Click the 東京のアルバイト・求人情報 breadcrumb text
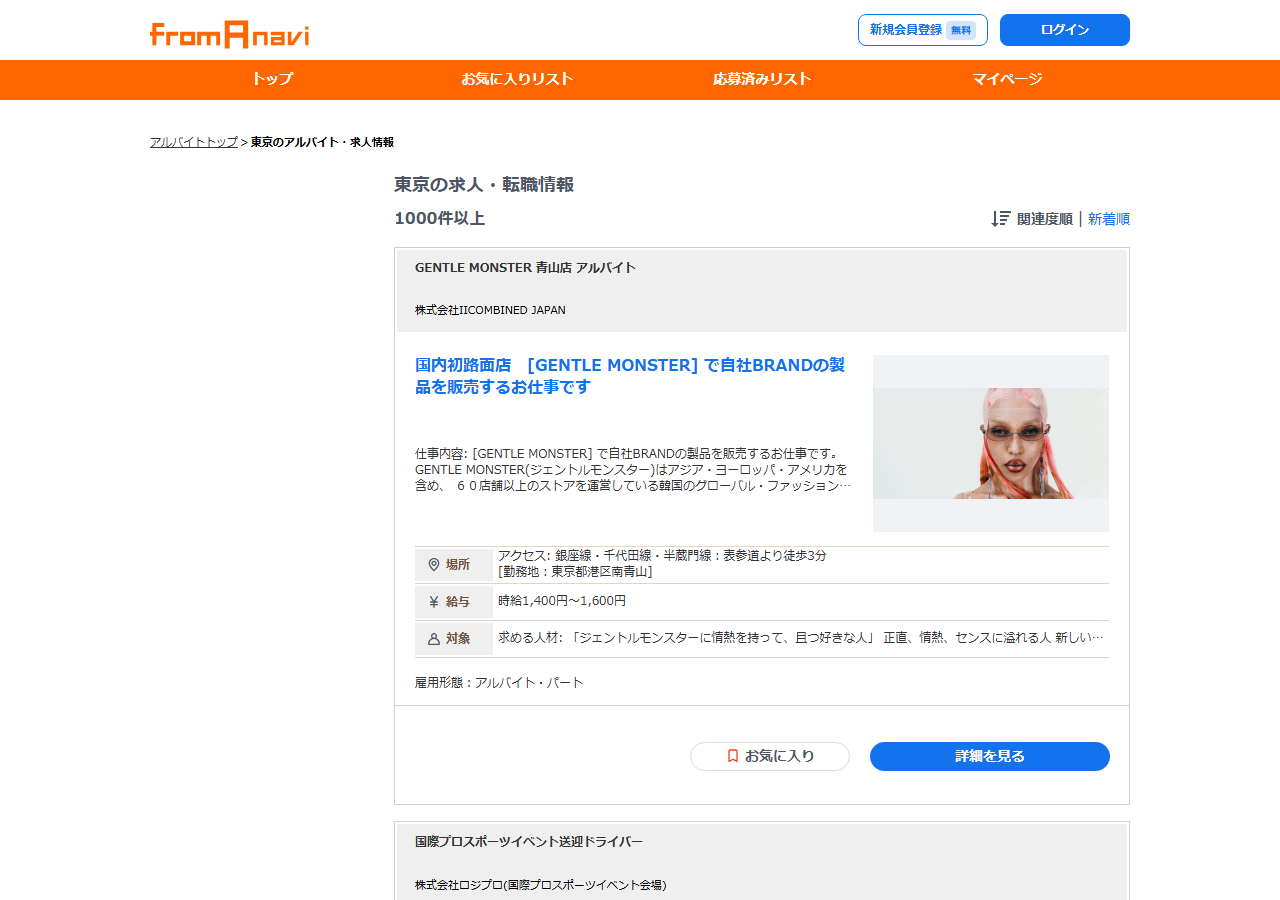The height and width of the screenshot is (900, 1280). click(322, 142)
